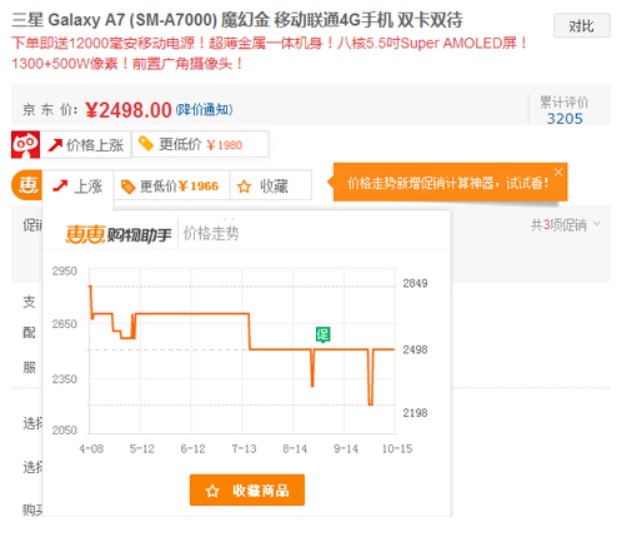The height and width of the screenshot is (545, 624).
Task: Click the 收藏 star tab
Action: 265,186
